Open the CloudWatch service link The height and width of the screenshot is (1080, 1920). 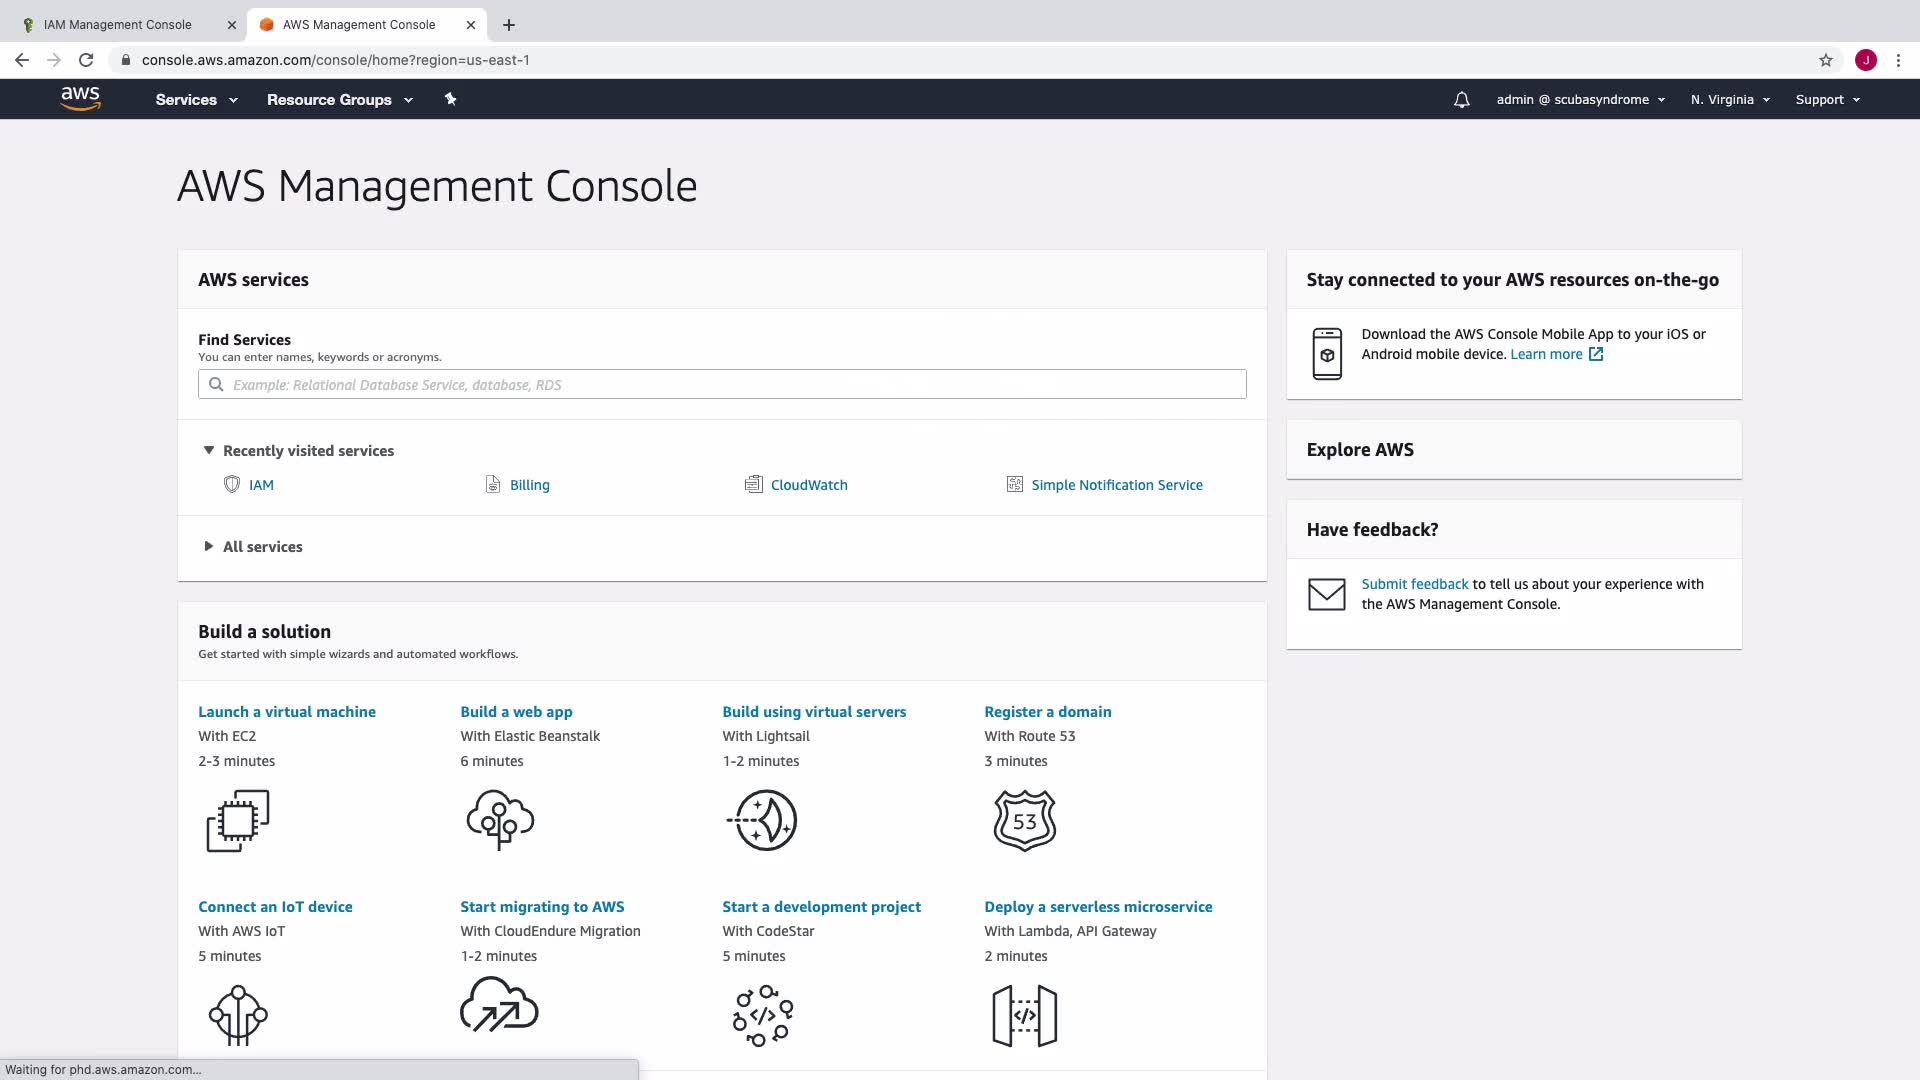coord(808,485)
